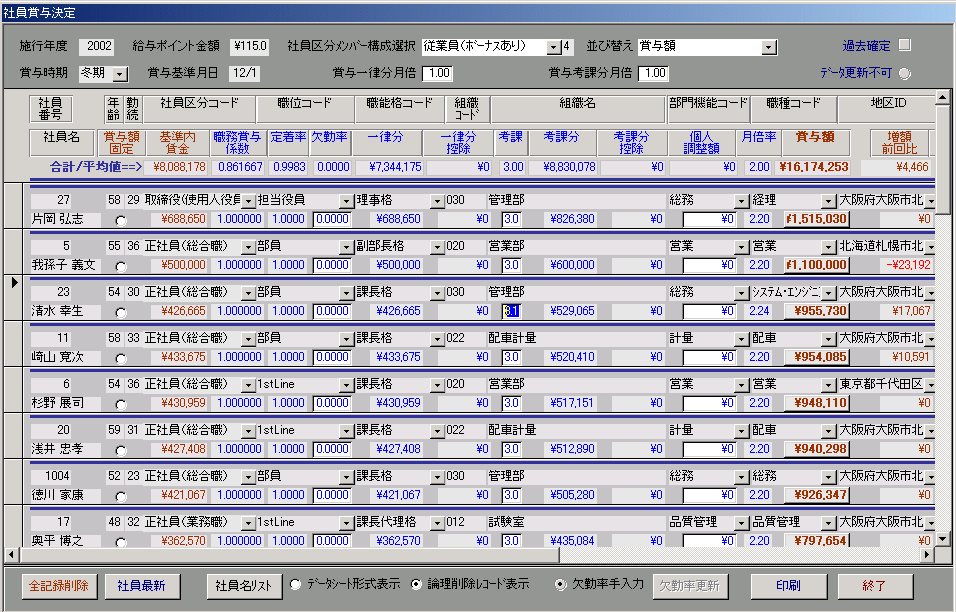Image resolution: width=956 pixels, height=612 pixels.
Task: Open the 賞与時期 冬期 dropdown
Action: tap(120, 74)
